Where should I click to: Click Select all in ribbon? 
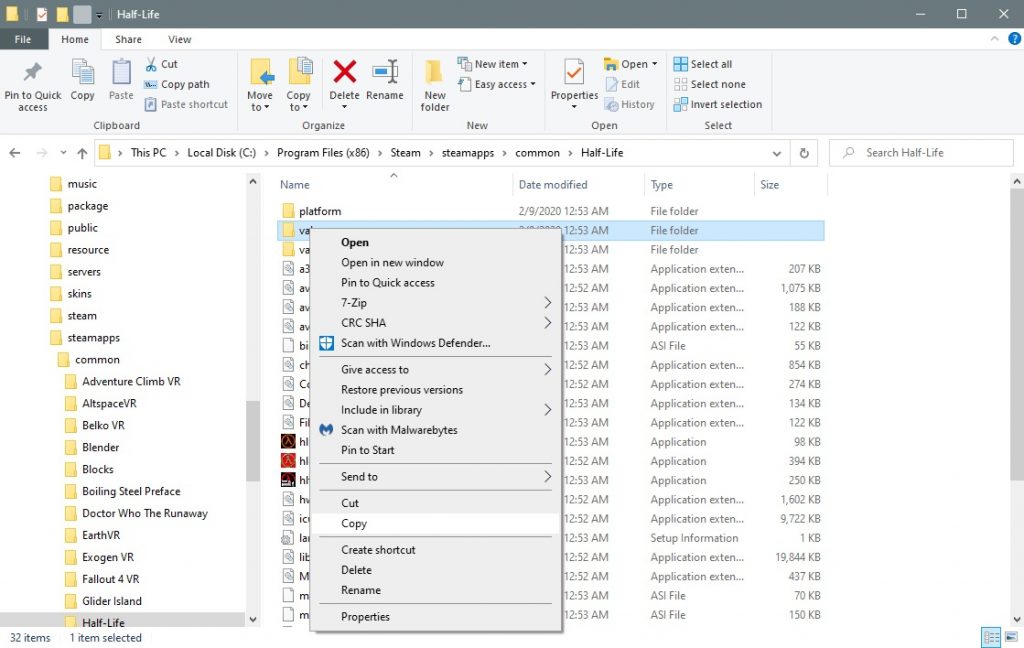tap(703, 64)
